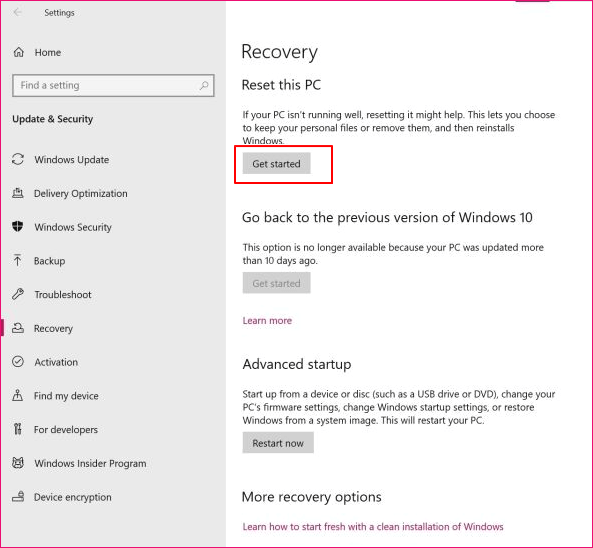This screenshot has height=548, width=593.
Task: Open Windows Update settings page
Action: 71,160
